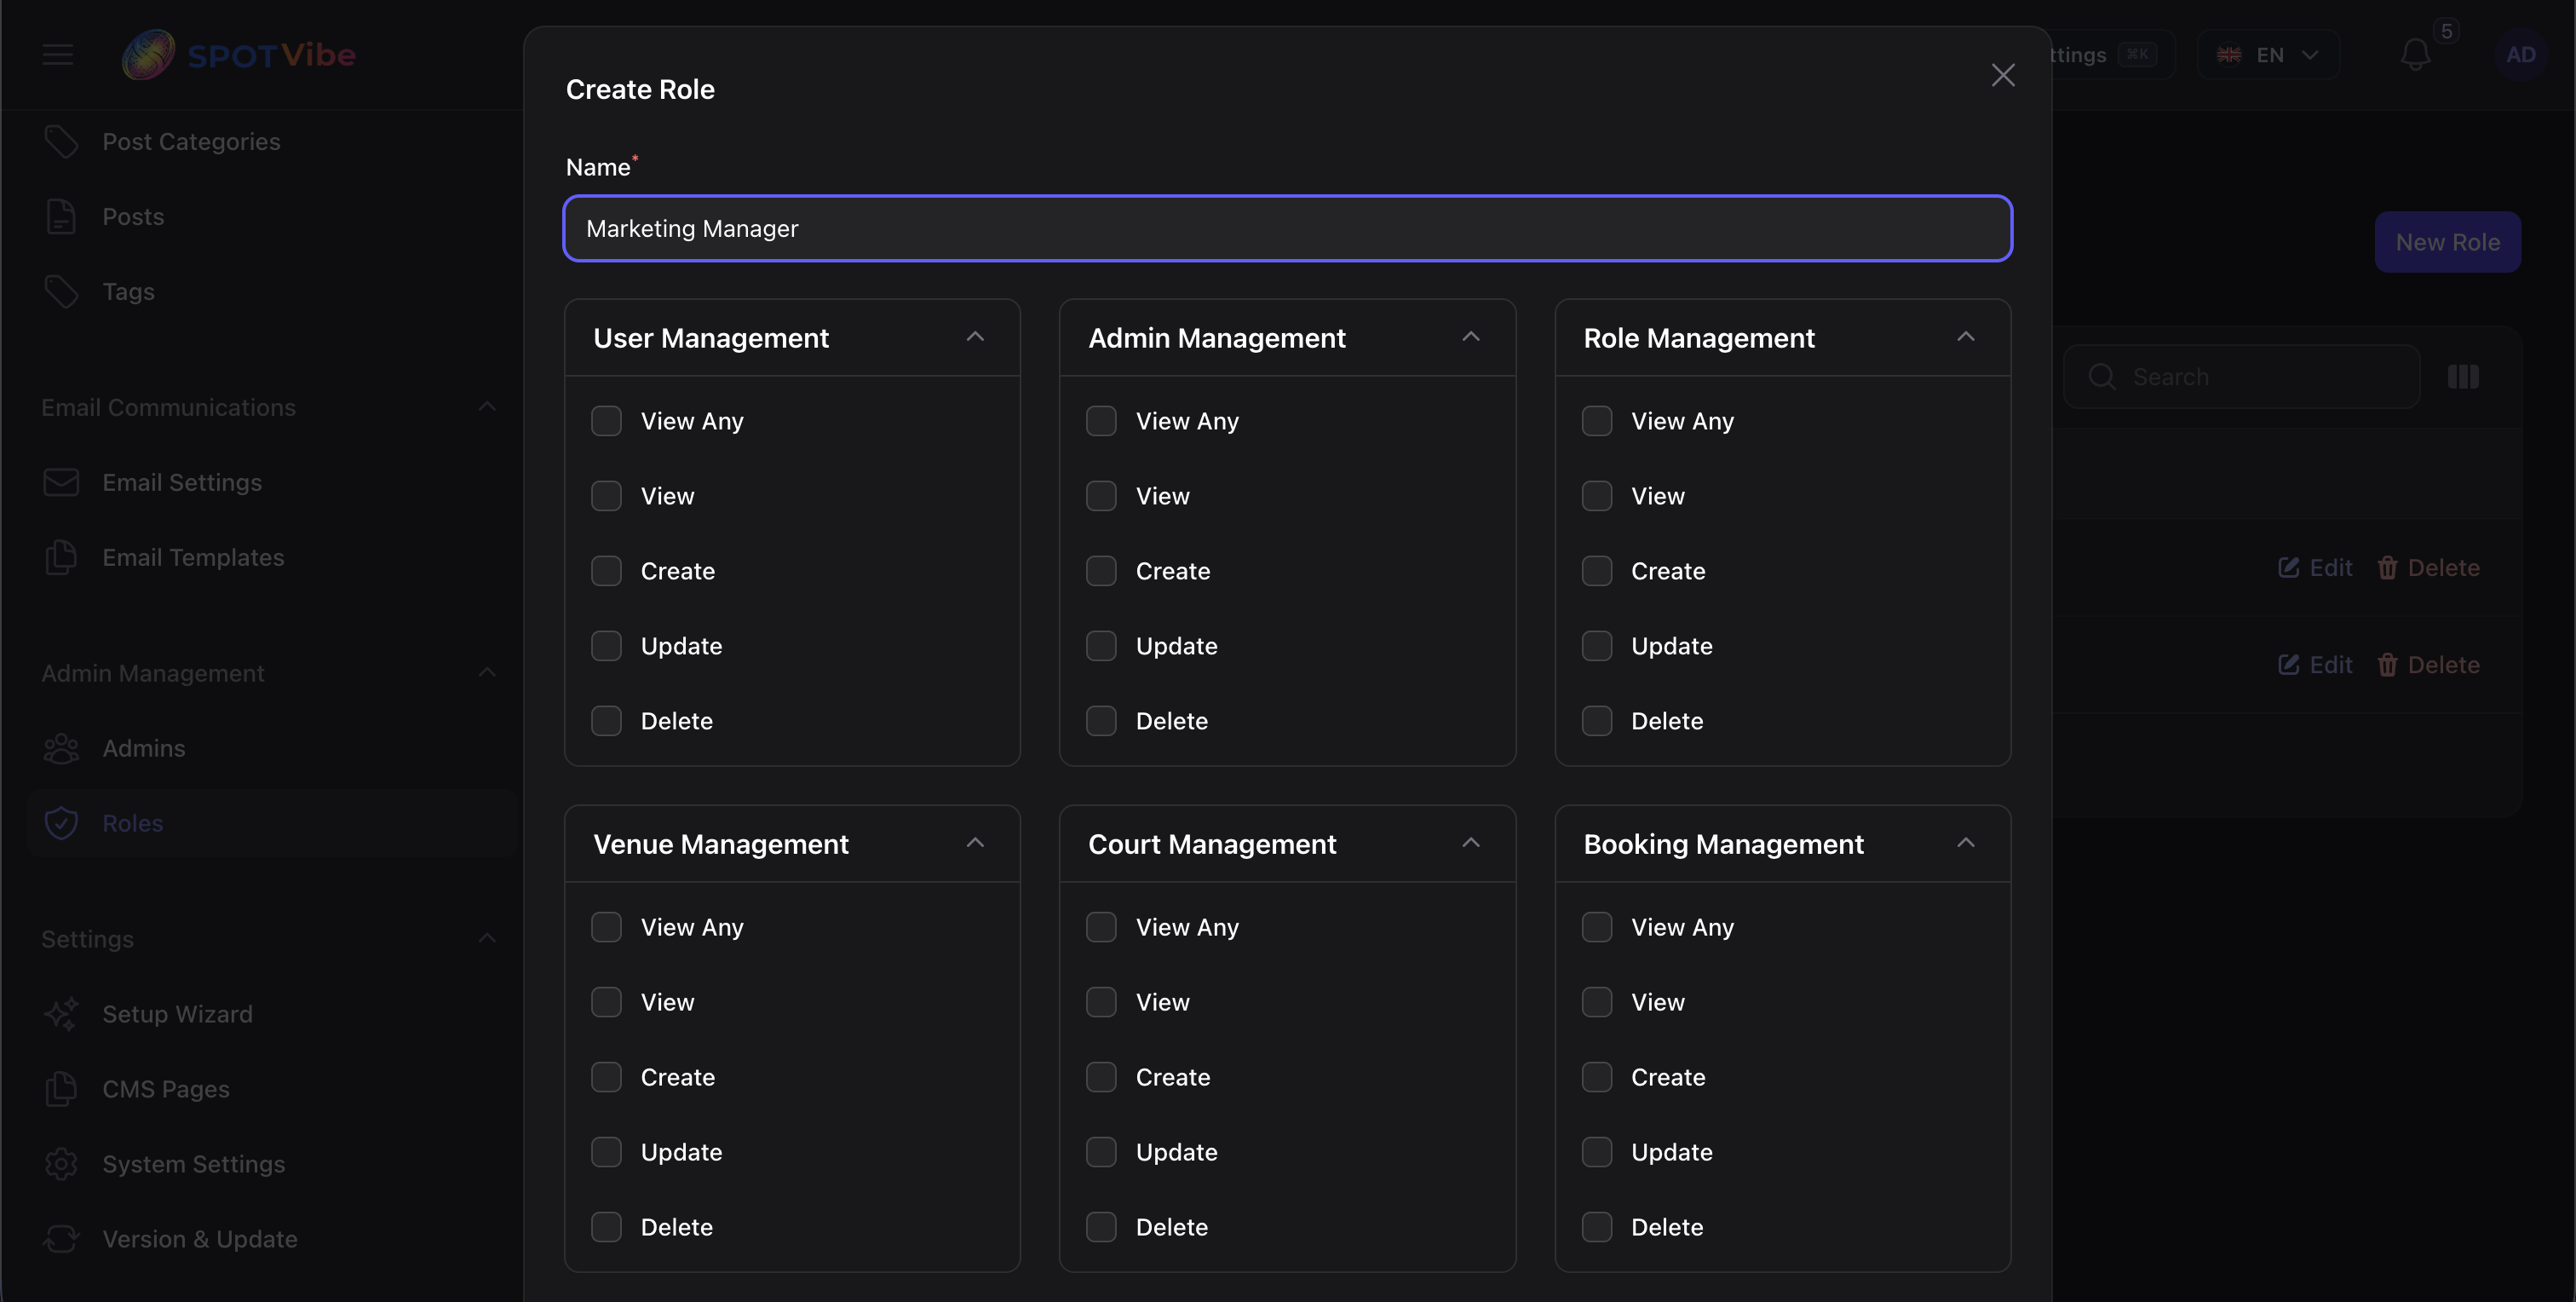Click the UK flag language icon

2229,55
